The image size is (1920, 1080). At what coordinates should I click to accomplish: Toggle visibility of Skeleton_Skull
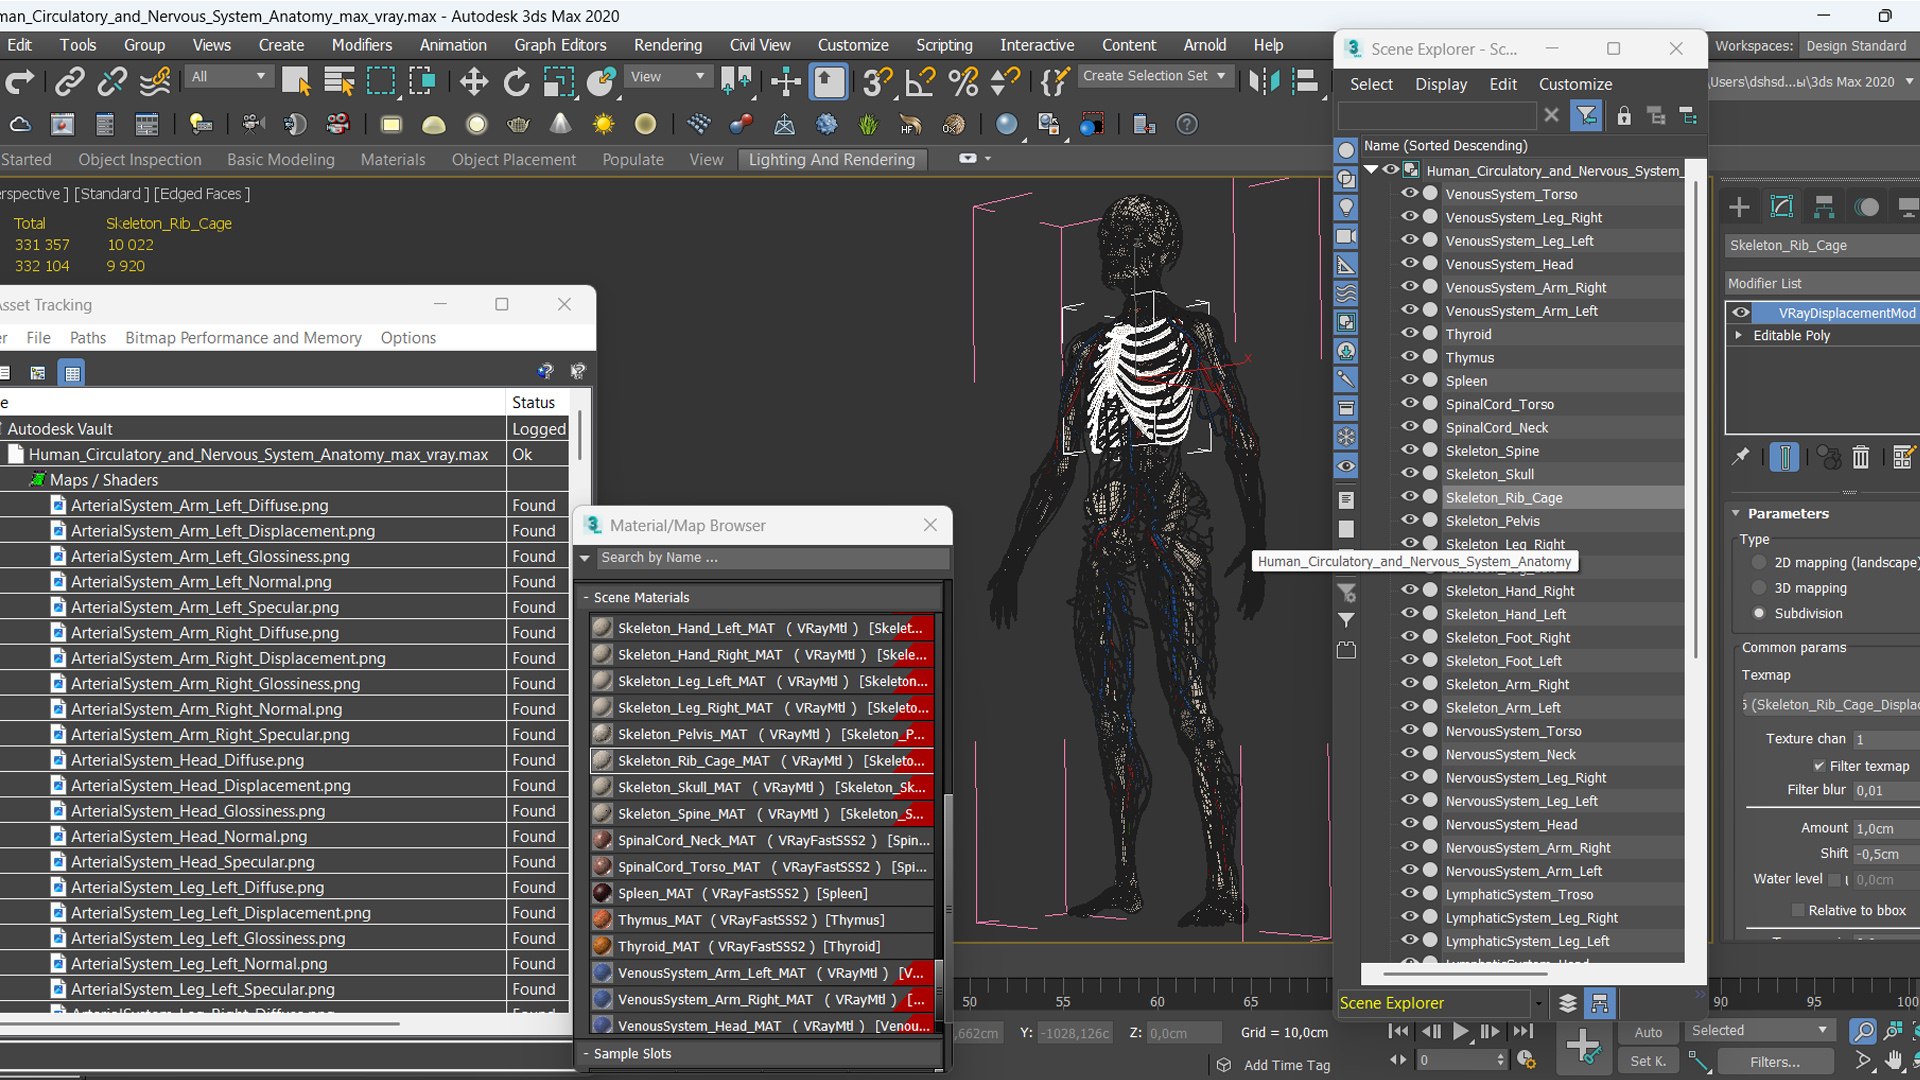click(1409, 473)
